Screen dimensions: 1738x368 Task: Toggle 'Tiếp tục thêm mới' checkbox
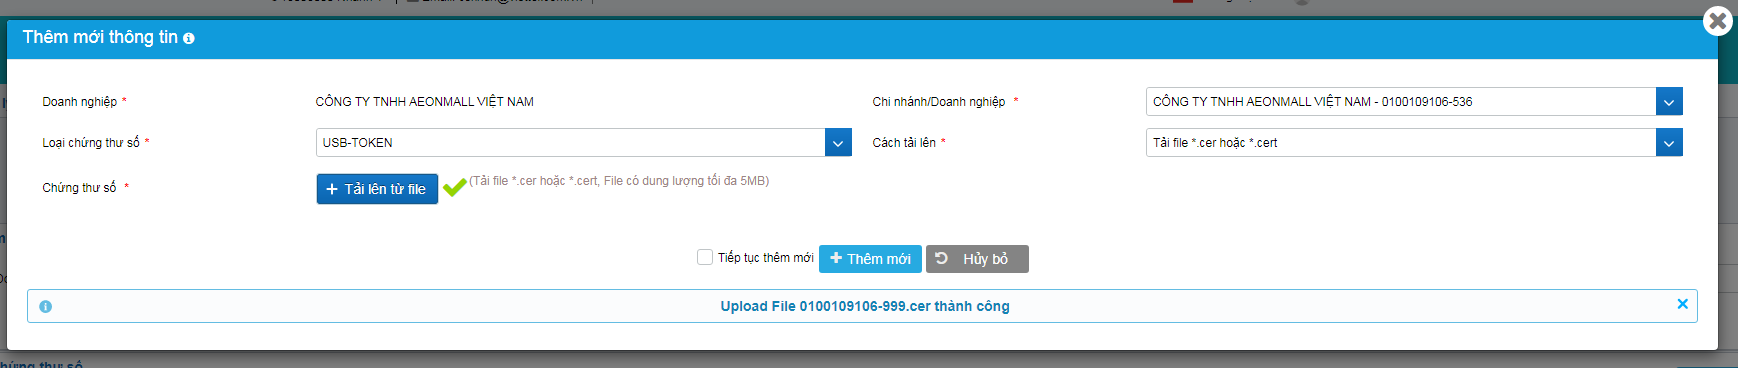pos(705,257)
